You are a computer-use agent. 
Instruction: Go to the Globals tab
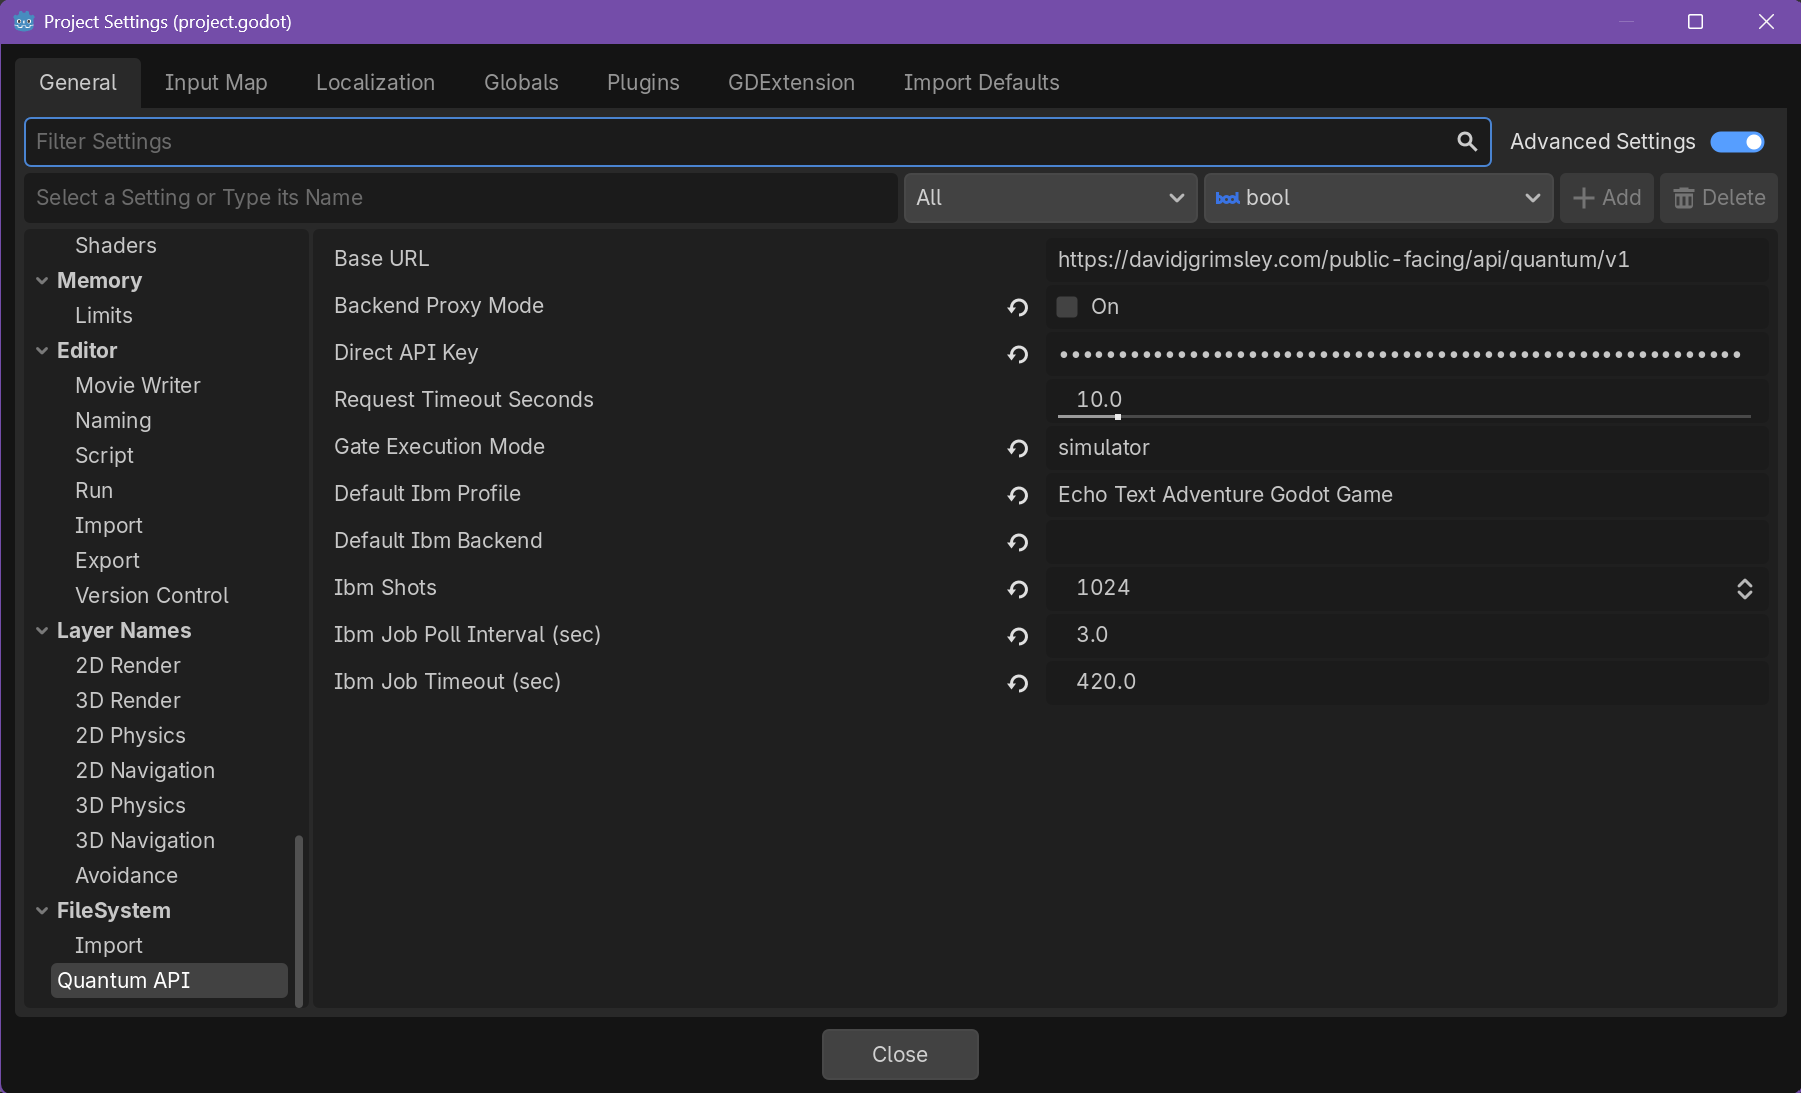pyautogui.click(x=521, y=83)
